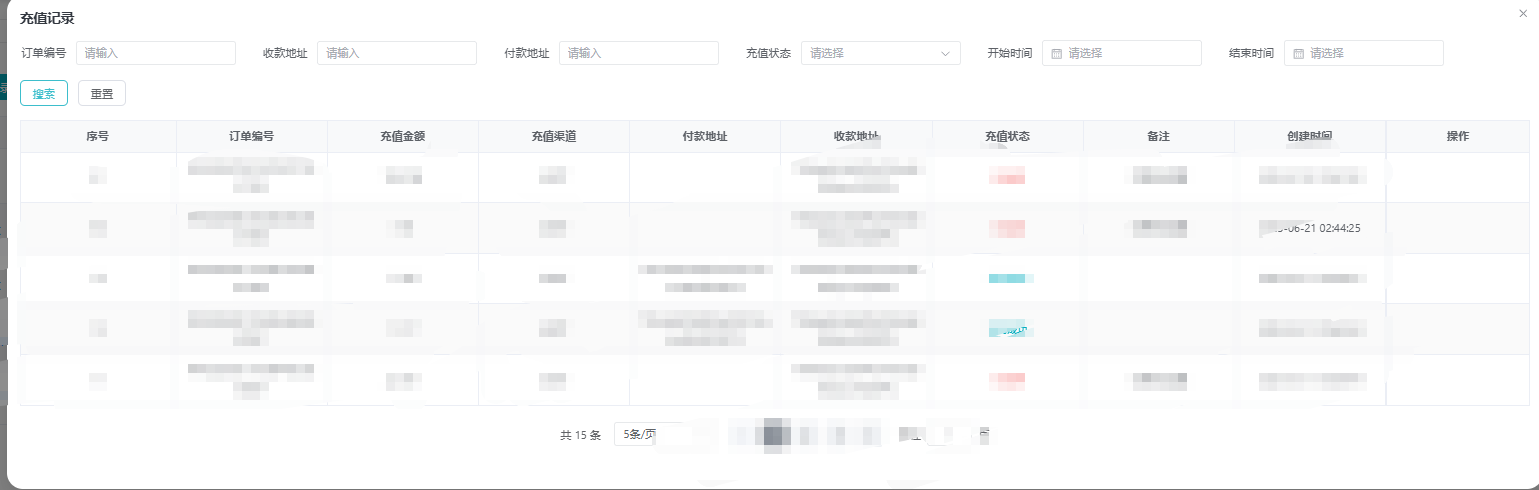The height and width of the screenshot is (490, 1539).
Task: Open the 5条/页 page size selector
Action: coord(650,435)
